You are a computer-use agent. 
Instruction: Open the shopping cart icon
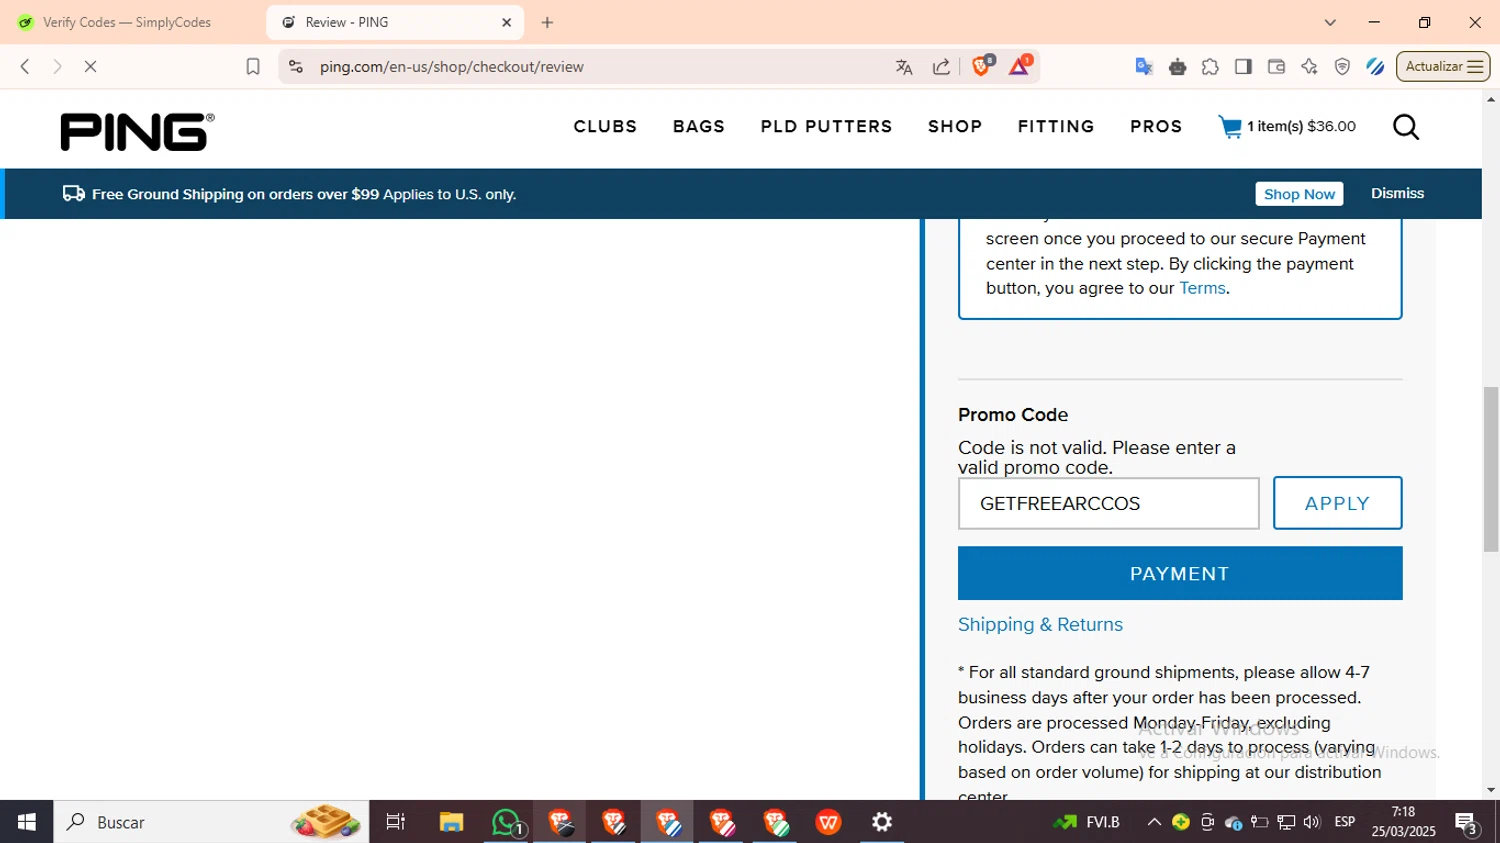pyautogui.click(x=1230, y=127)
